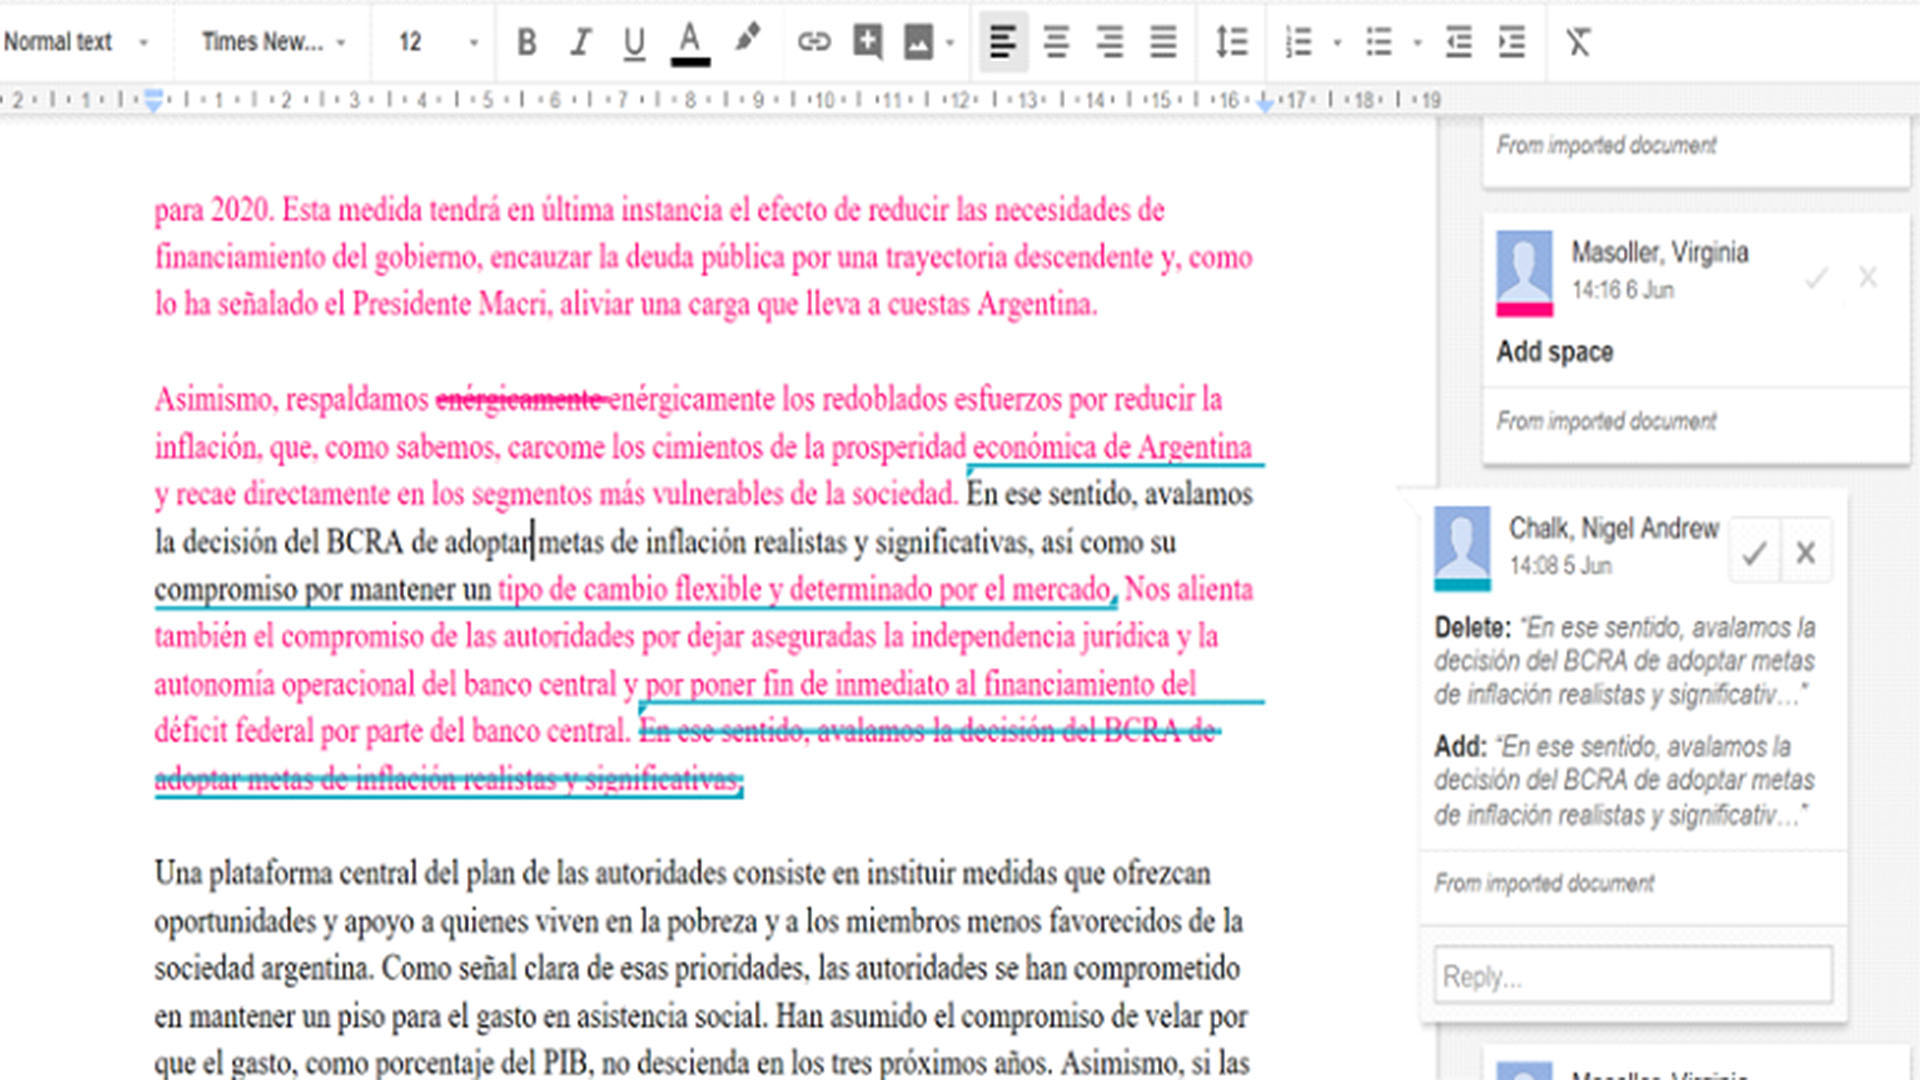Image resolution: width=1920 pixels, height=1080 pixels.
Task: Insert an image
Action: click(918, 42)
